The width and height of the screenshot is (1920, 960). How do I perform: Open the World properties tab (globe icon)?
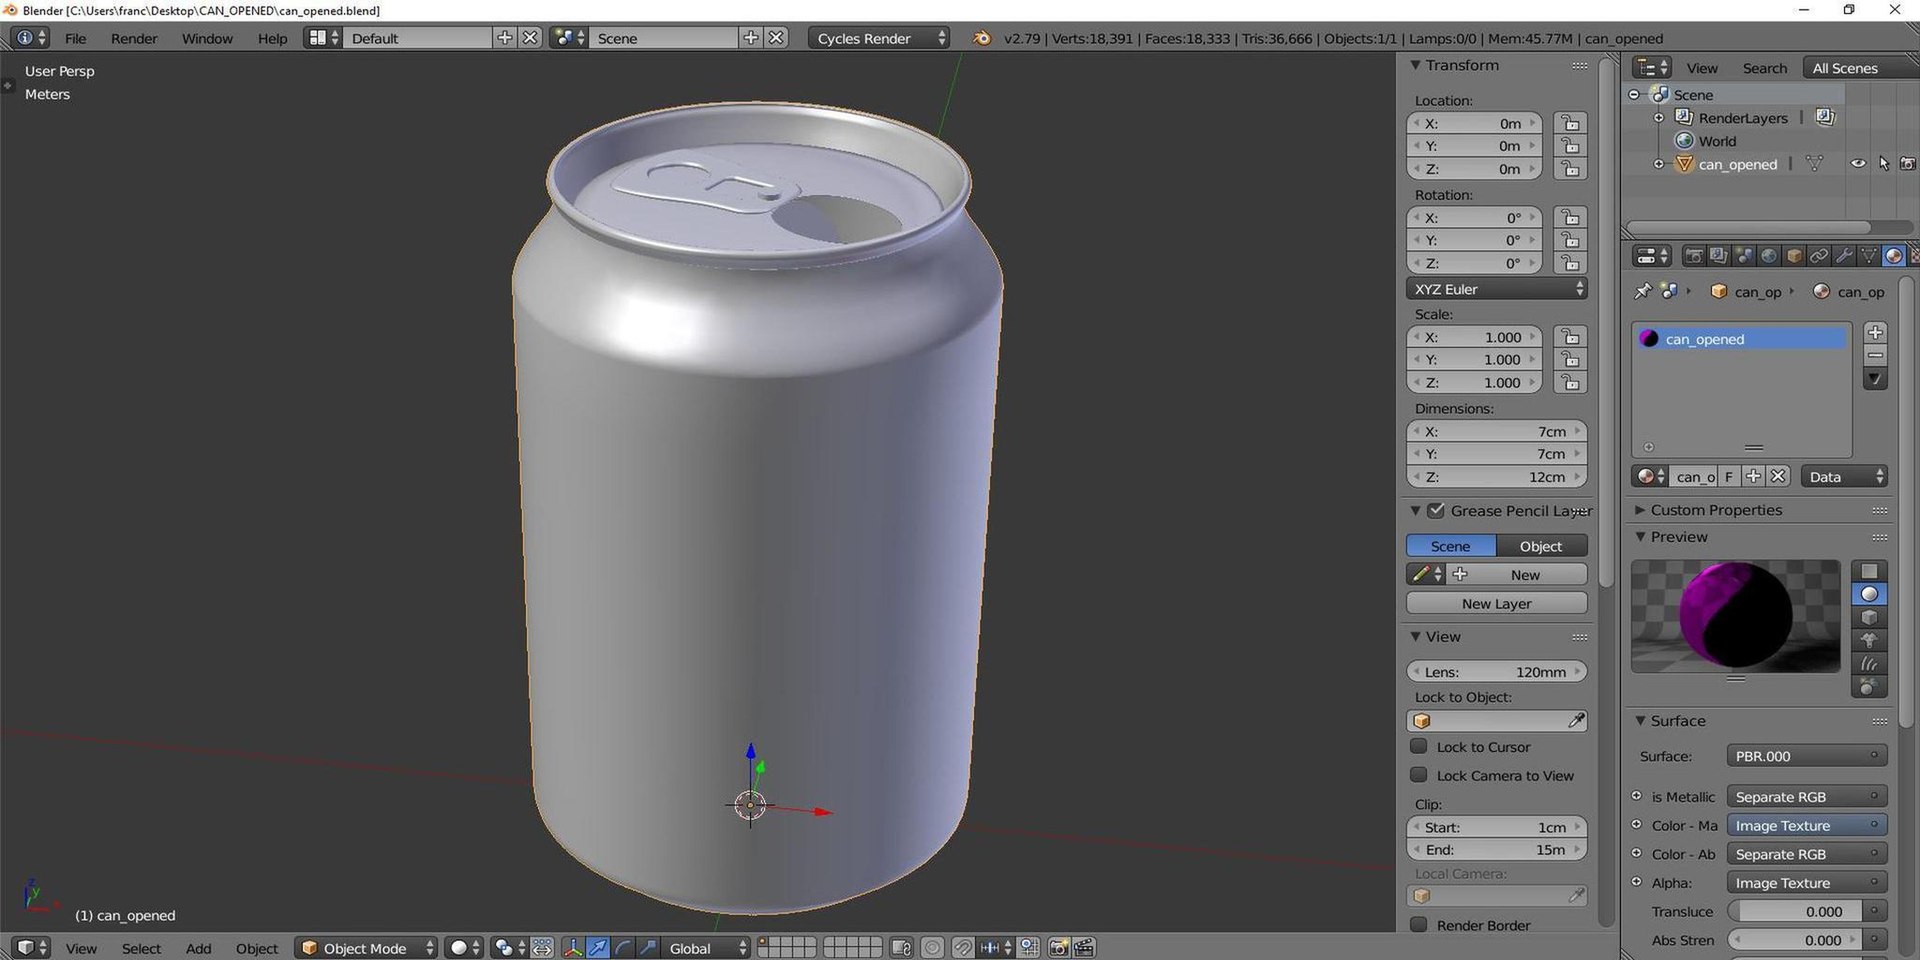pyautogui.click(x=1769, y=256)
